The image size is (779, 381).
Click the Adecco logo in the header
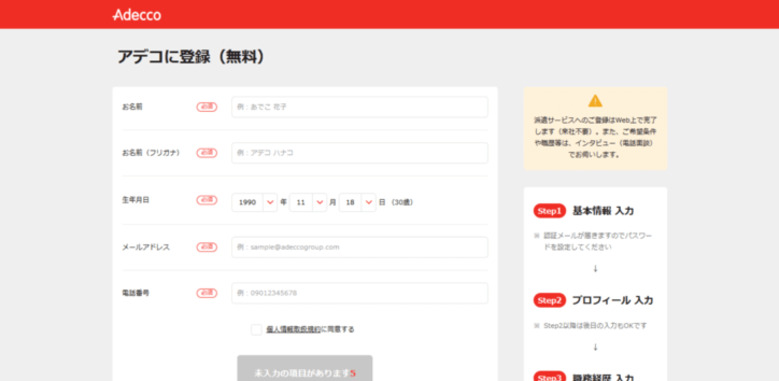pos(137,15)
